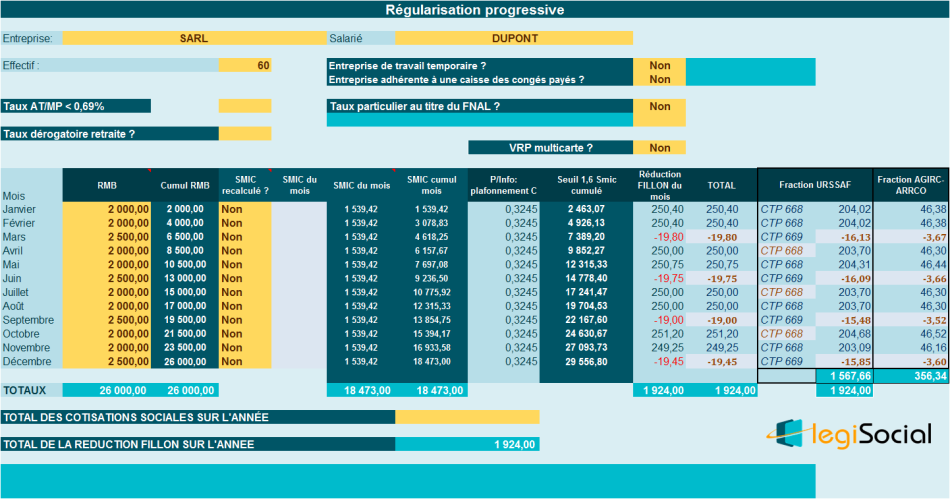Select the yellow cell beside Taux AT/MP < 0,69%
Screen dimensions: 950x499
[245, 106]
